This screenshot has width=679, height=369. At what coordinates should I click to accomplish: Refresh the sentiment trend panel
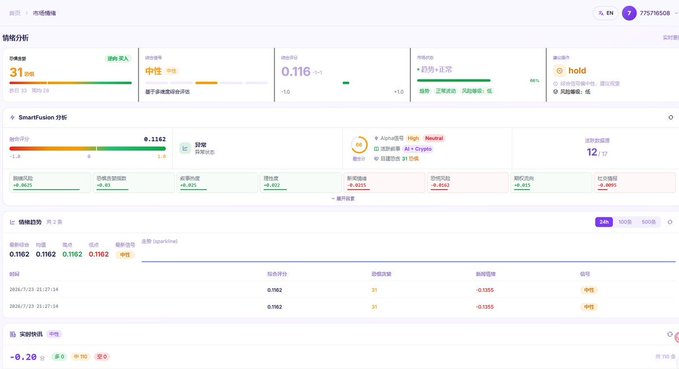(x=670, y=222)
